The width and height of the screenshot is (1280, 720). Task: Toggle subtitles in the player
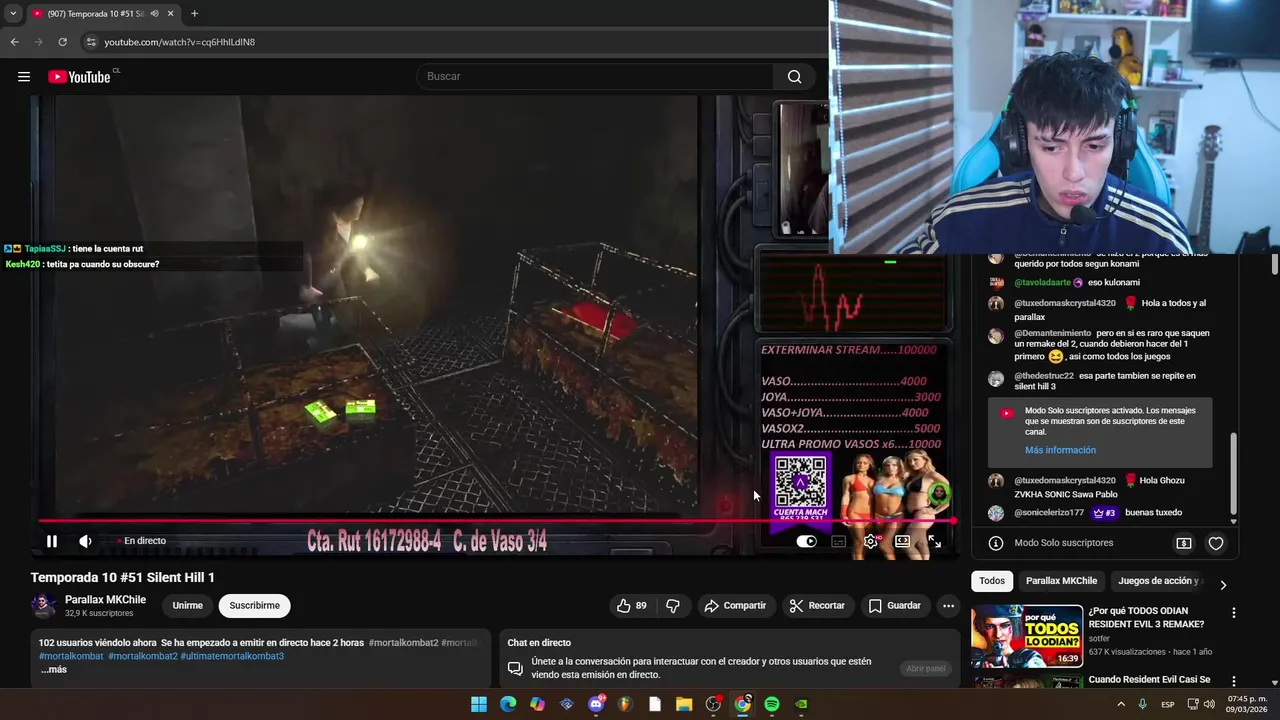coord(839,541)
